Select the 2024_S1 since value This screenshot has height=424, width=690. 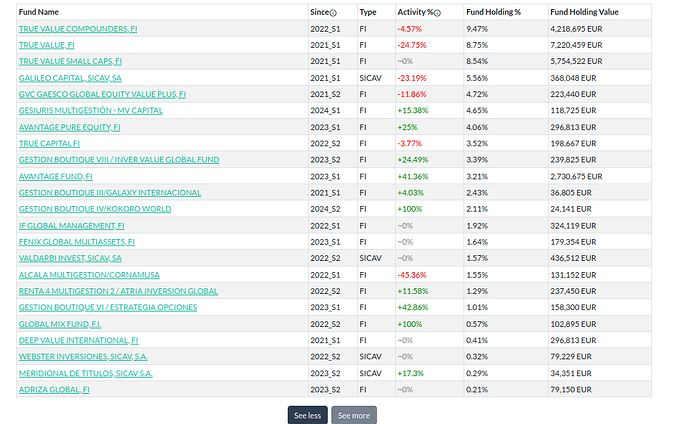click(x=325, y=111)
